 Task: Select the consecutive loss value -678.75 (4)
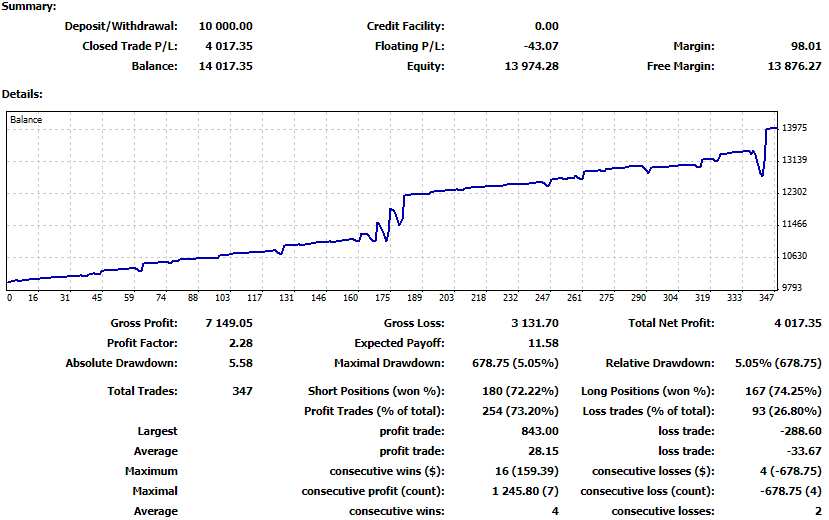coord(791,491)
